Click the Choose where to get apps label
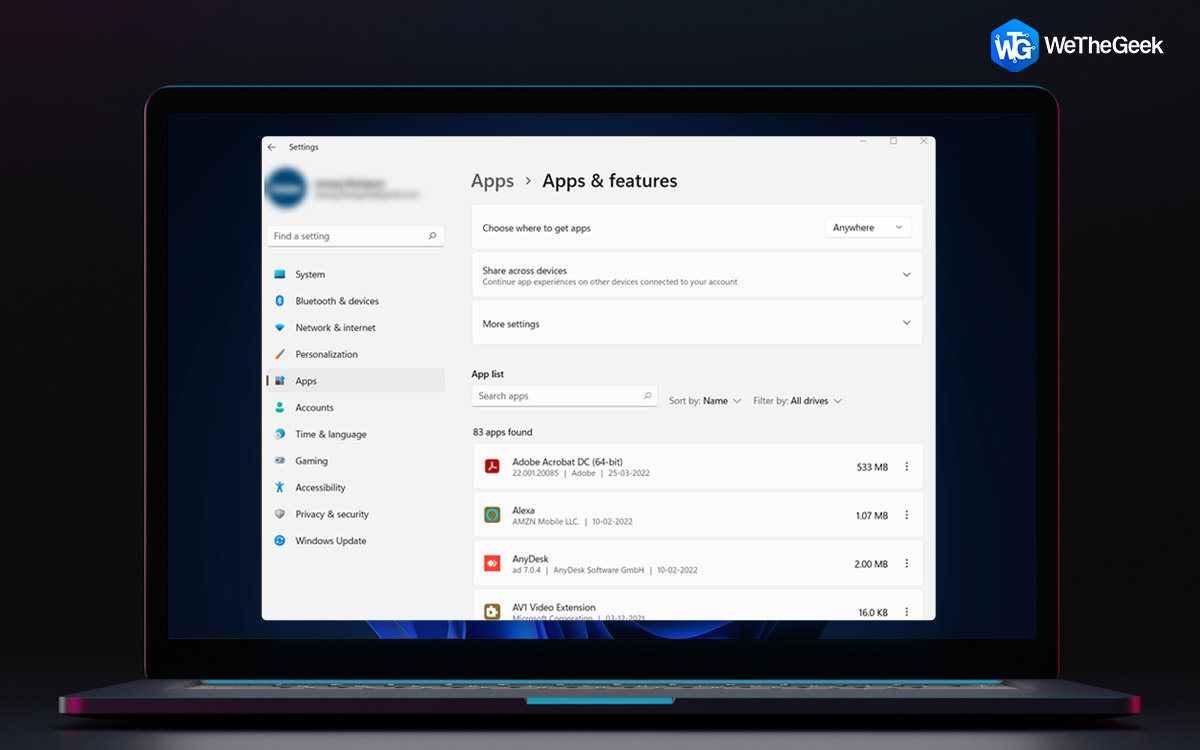Image resolution: width=1200 pixels, height=750 pixels. tap(536, 228)
